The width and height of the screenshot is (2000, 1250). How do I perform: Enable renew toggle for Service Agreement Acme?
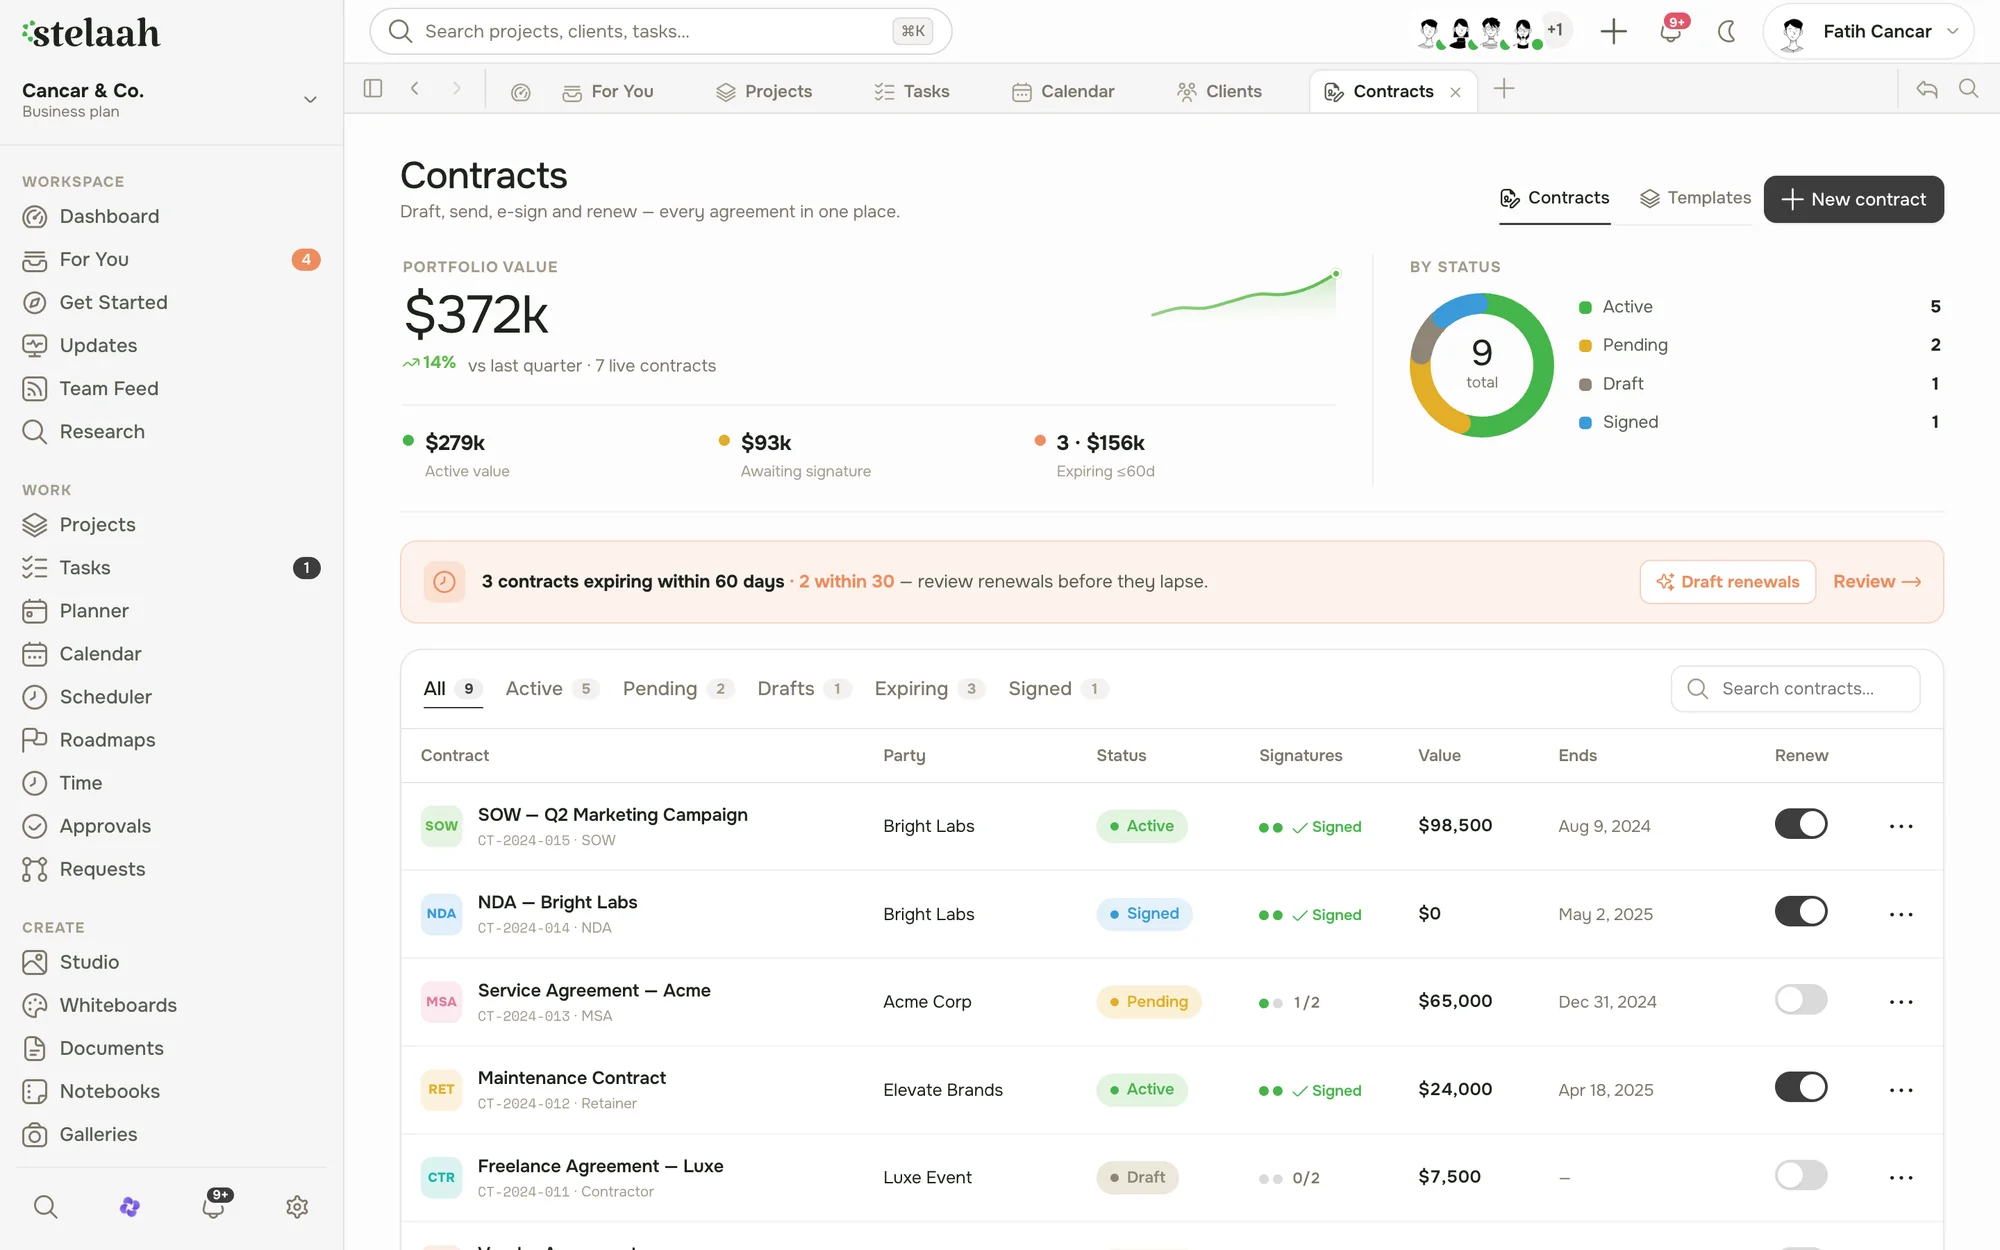tap(1801, 999)
